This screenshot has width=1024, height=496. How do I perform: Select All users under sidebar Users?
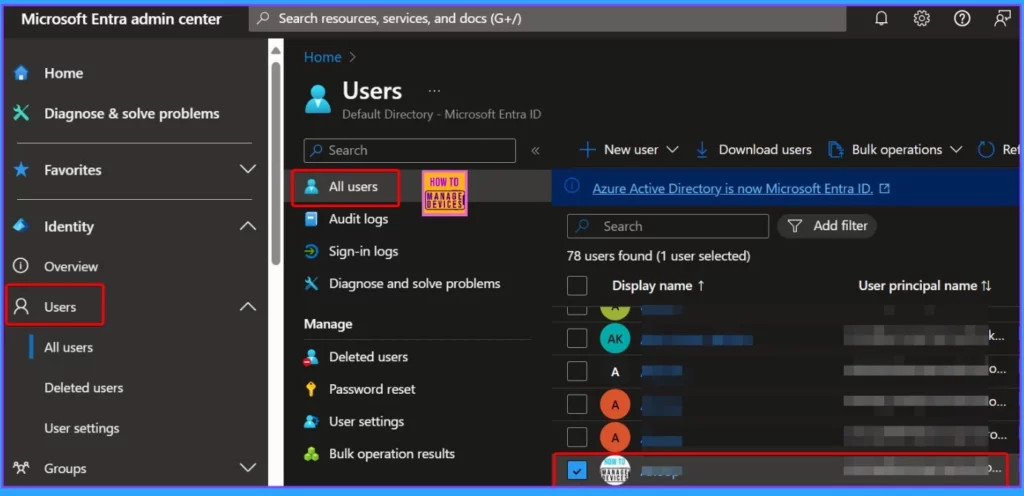[69, 347]
